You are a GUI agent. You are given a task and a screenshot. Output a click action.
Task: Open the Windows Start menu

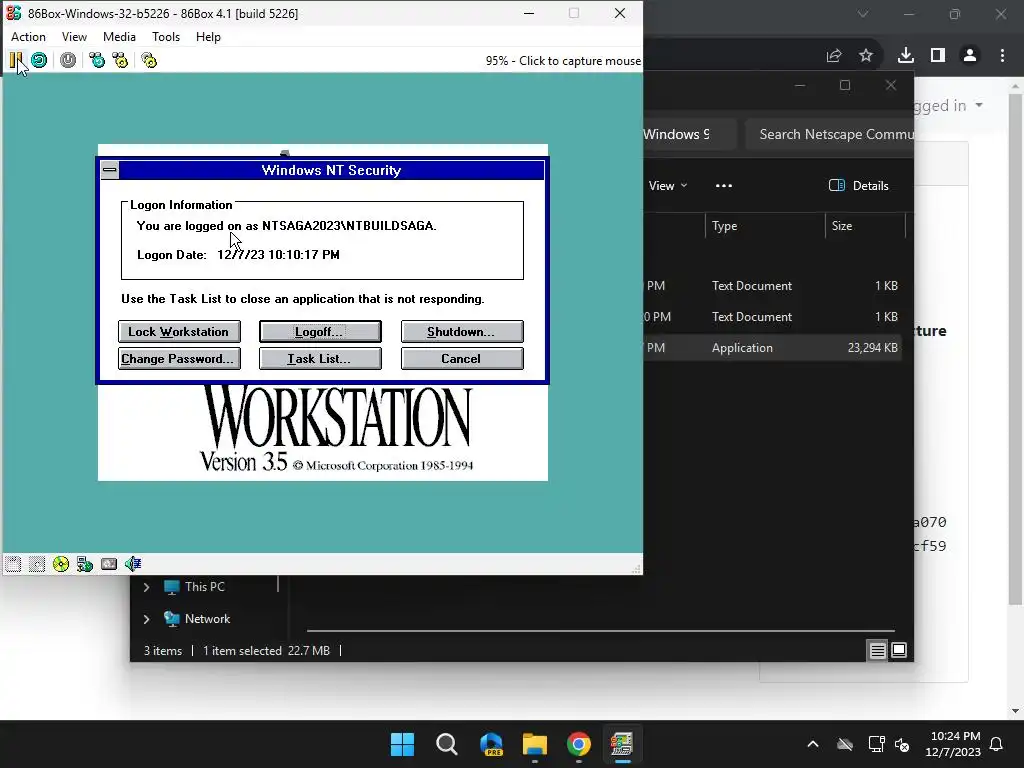click(402, 744)
